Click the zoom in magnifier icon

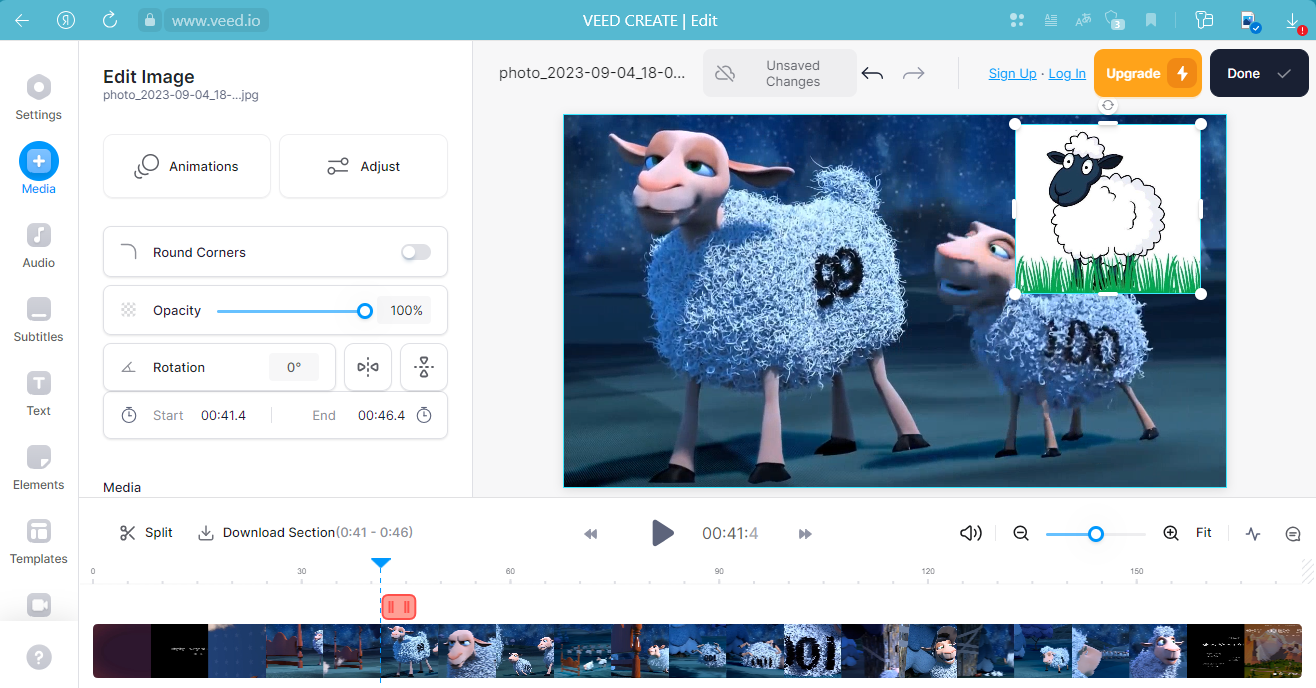[1171, 533]
